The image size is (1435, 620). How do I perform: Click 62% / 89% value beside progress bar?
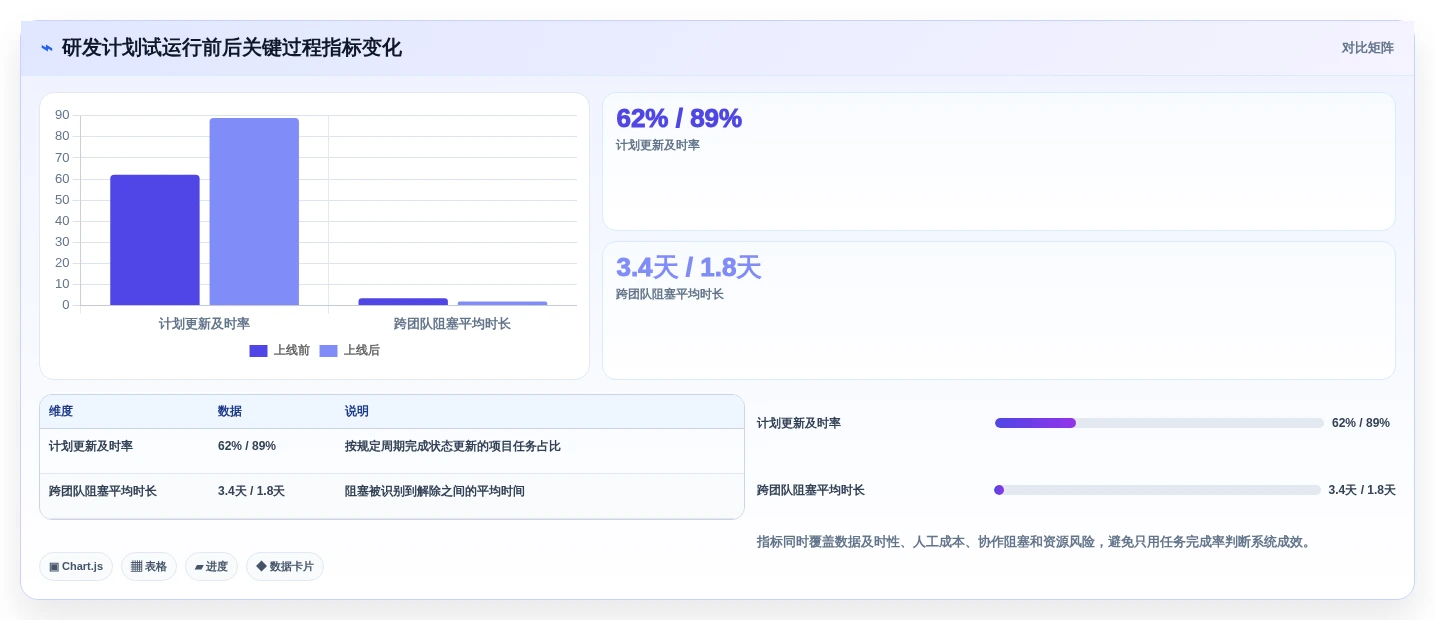pos(1361,423)
